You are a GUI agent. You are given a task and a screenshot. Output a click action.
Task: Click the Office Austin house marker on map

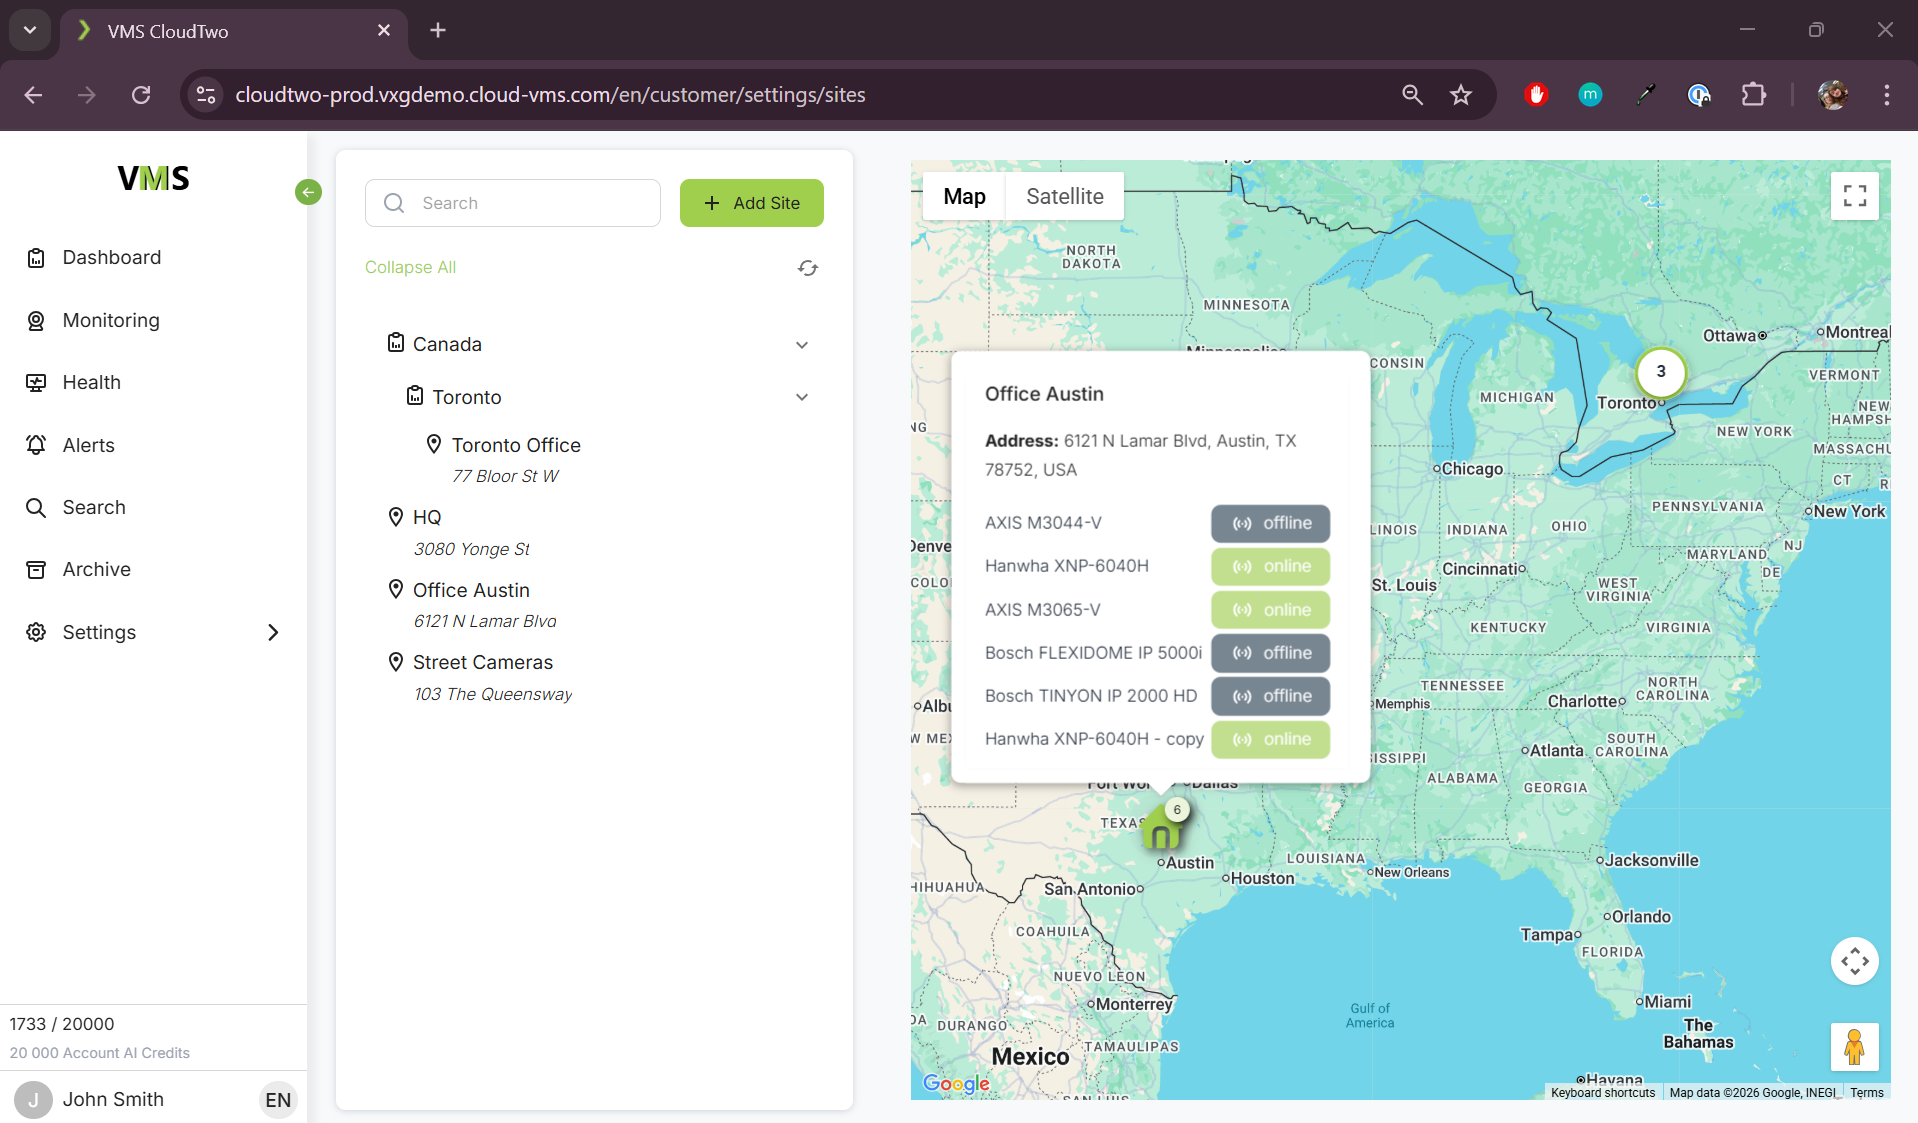click(1161, 829)
